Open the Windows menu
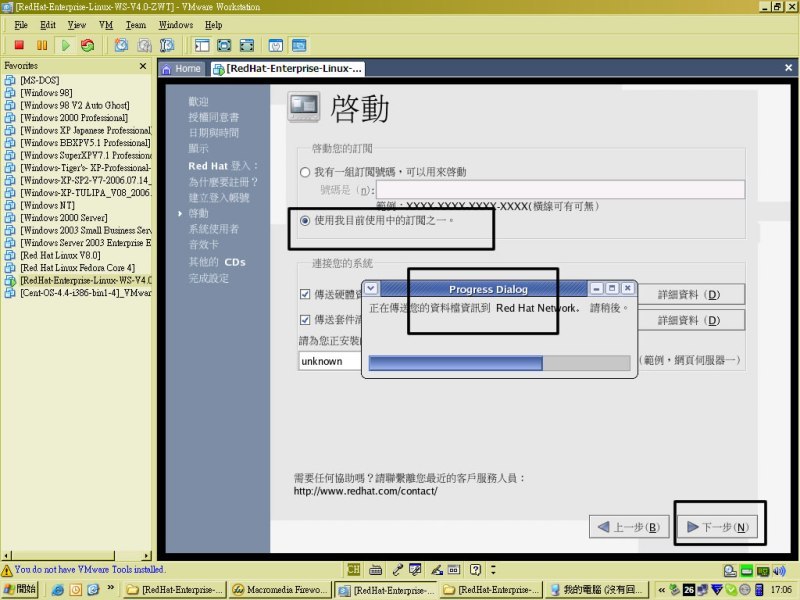 click(x=176, y=25)
